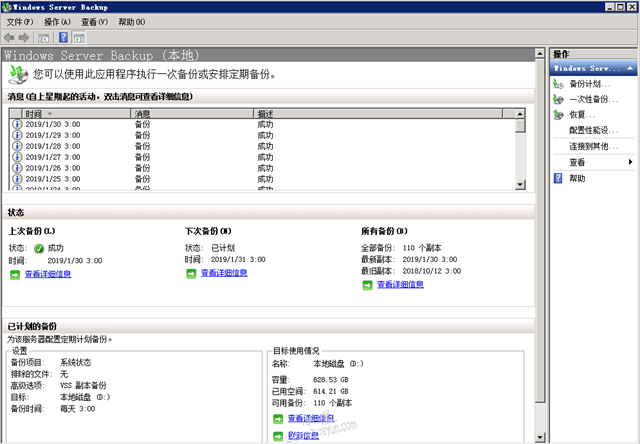Select the 2019/1/30 3:00 备份 message row
The image size is (640, 444).
pyautogui.click(x=261, y=124)
